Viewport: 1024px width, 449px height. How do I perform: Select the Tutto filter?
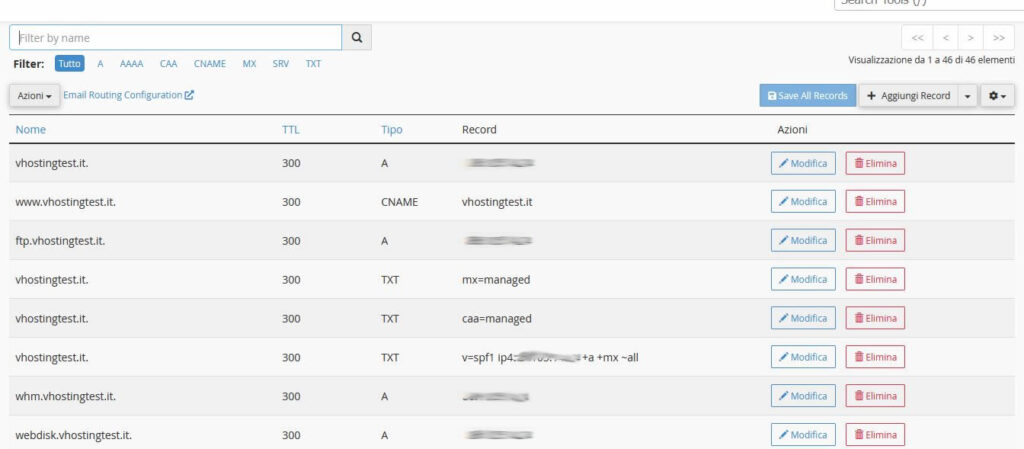69,63
